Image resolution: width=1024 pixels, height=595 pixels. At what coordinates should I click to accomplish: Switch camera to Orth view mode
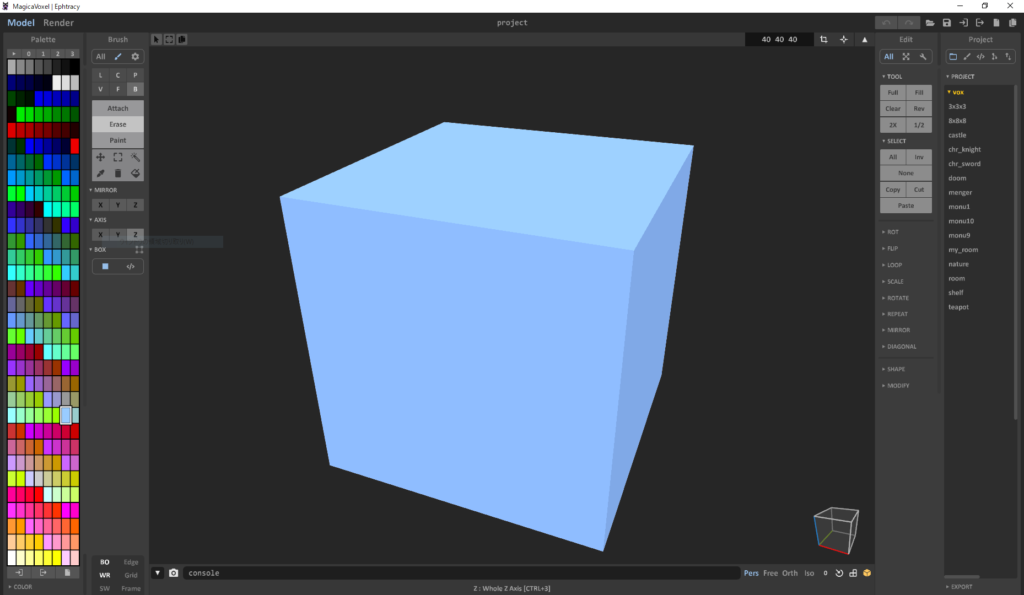click(x=790, y=573)
